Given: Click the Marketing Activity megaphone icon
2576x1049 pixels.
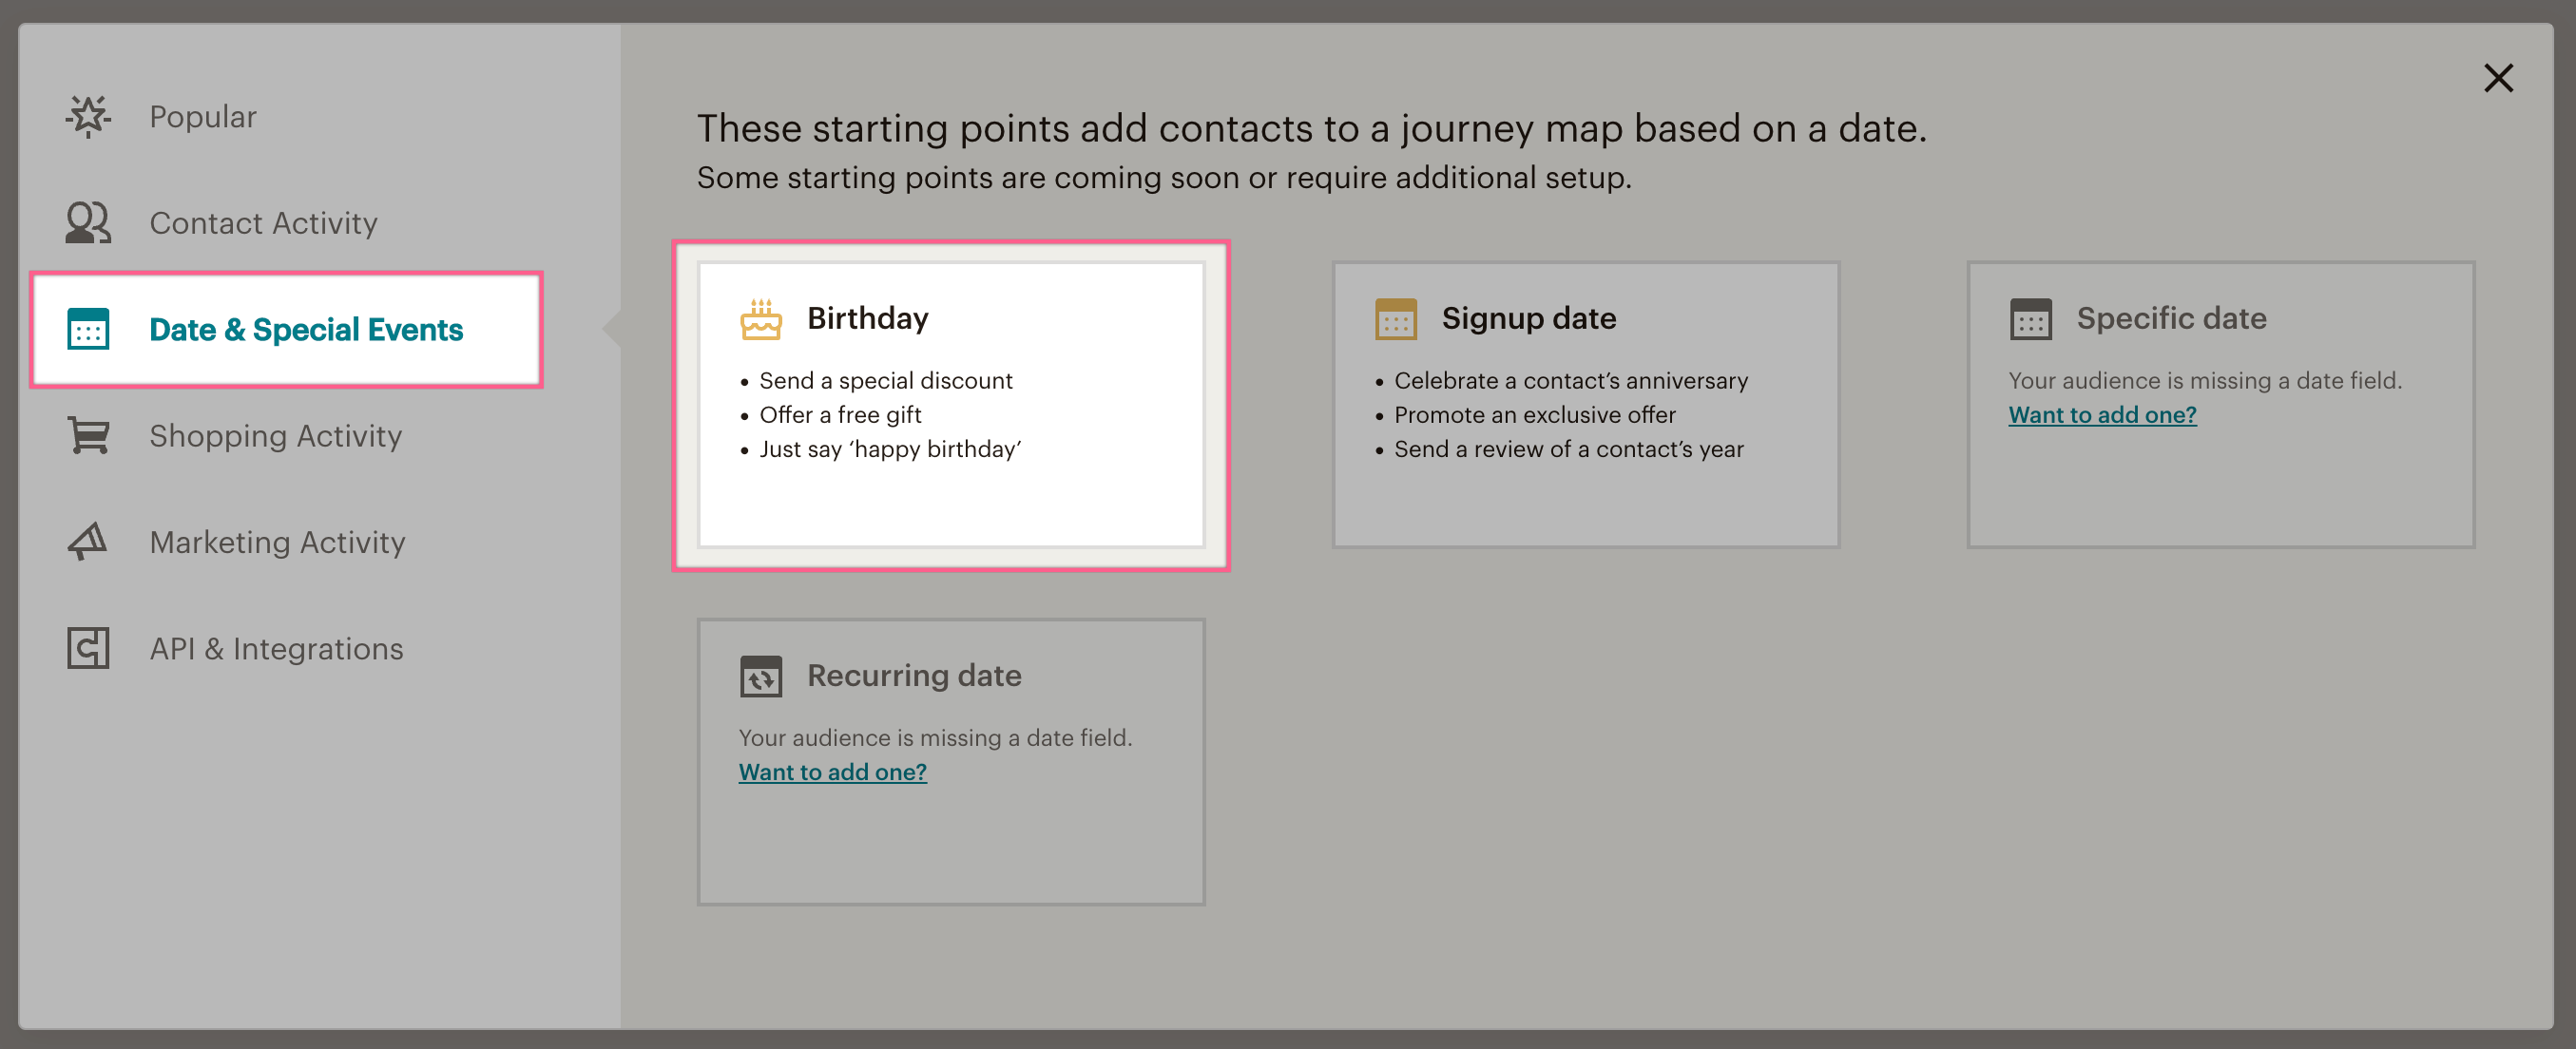Looking at the screenshot, I should tap(88, 541).
